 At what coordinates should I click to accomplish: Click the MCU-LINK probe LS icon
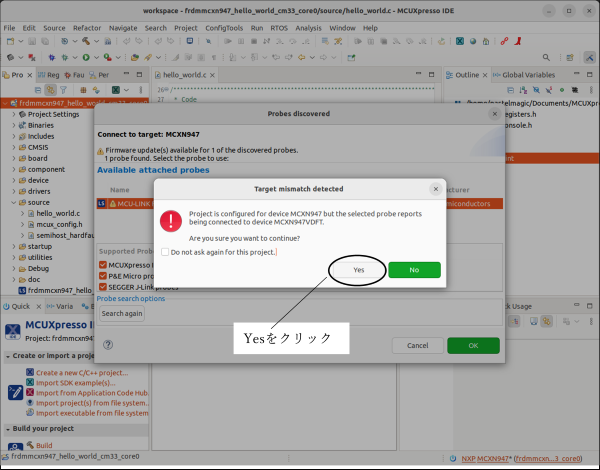click(100, 204)
